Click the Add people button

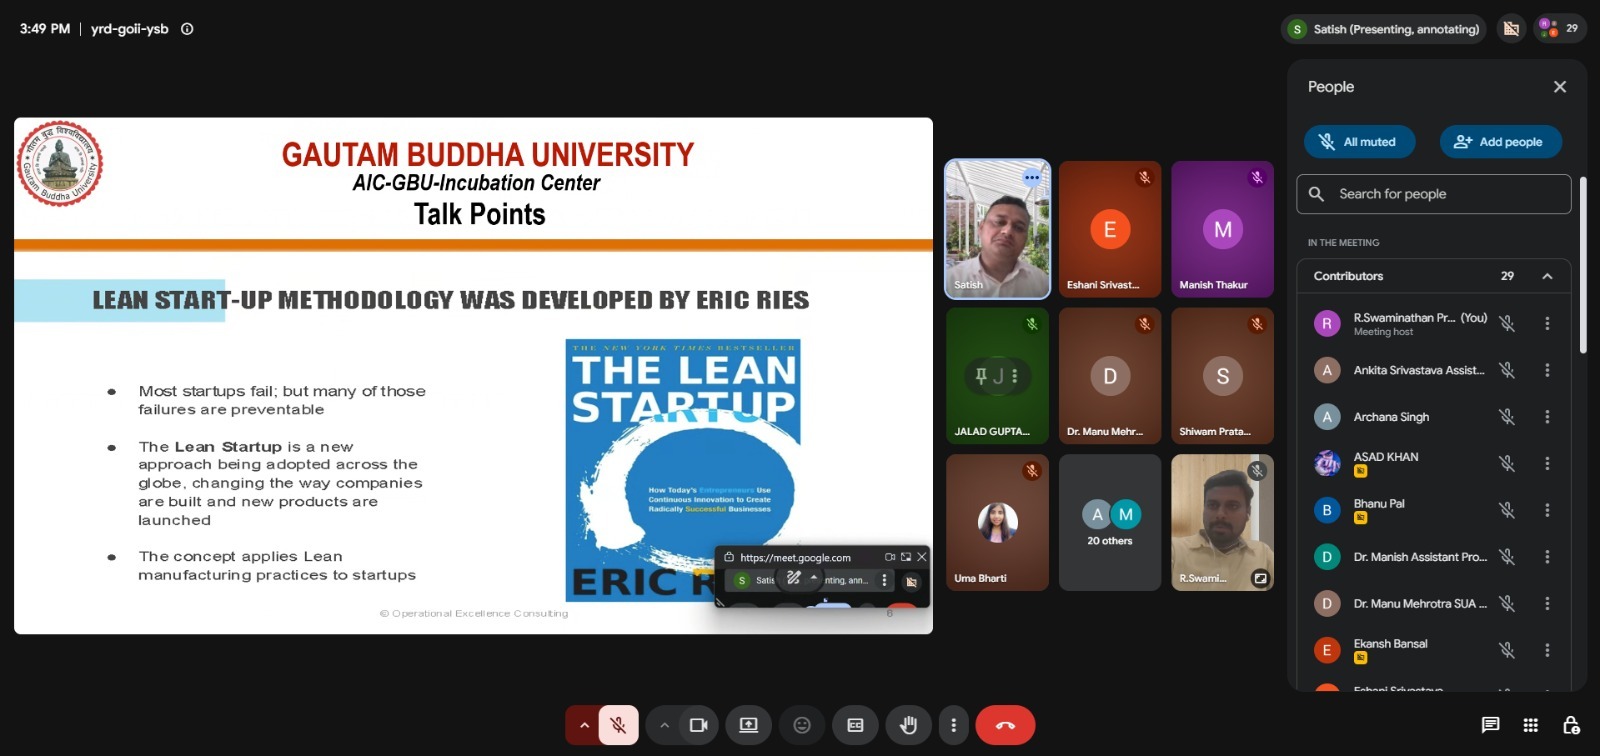(1500, 142)
